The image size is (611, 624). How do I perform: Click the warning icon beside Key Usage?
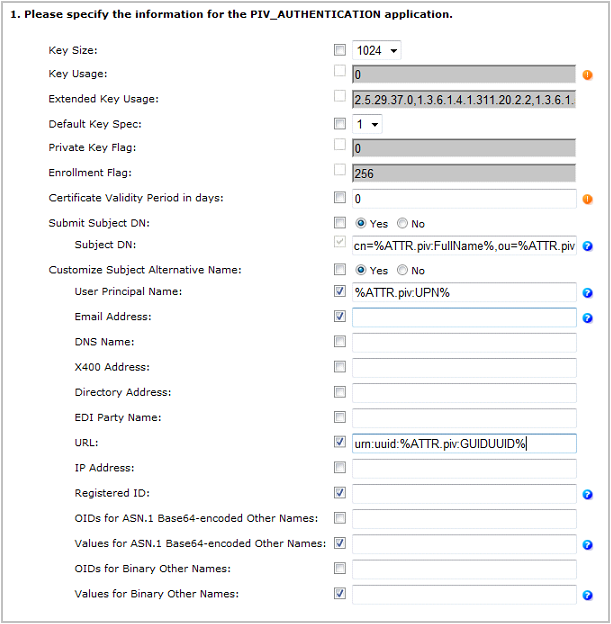tap(588, 75)
